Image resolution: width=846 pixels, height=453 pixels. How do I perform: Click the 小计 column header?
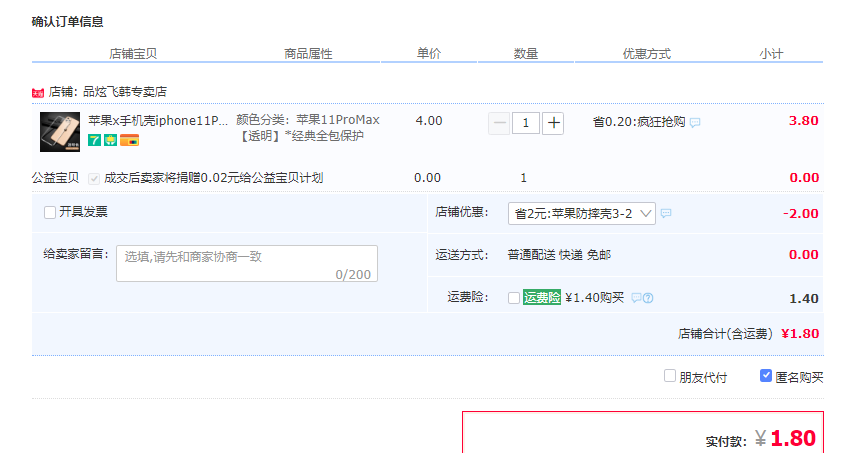pos(771,54)
